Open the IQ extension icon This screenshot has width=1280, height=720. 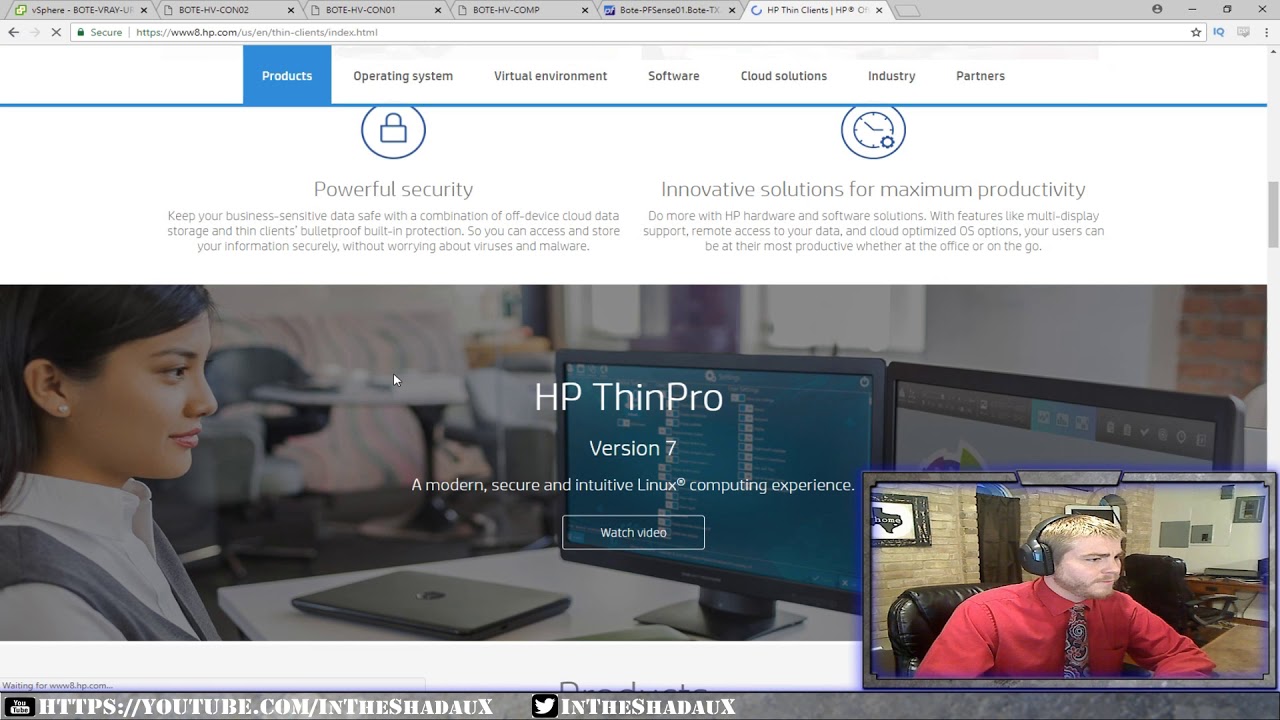coord(1219,32)
